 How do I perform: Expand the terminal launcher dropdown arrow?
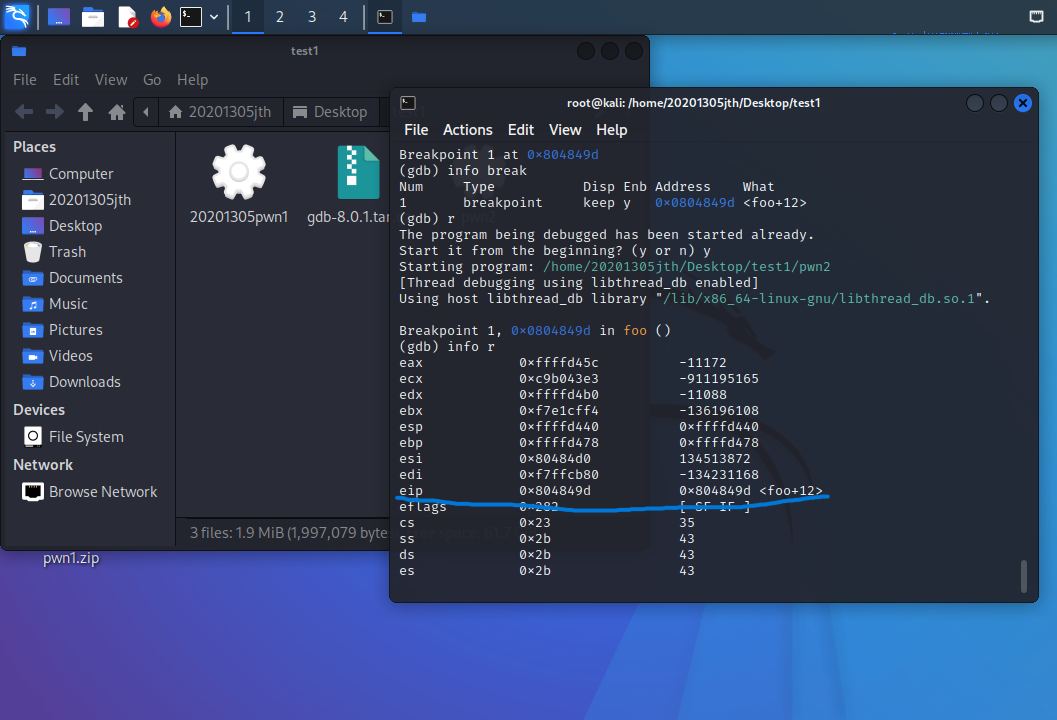pyautogui.click(x=214, y=17)
